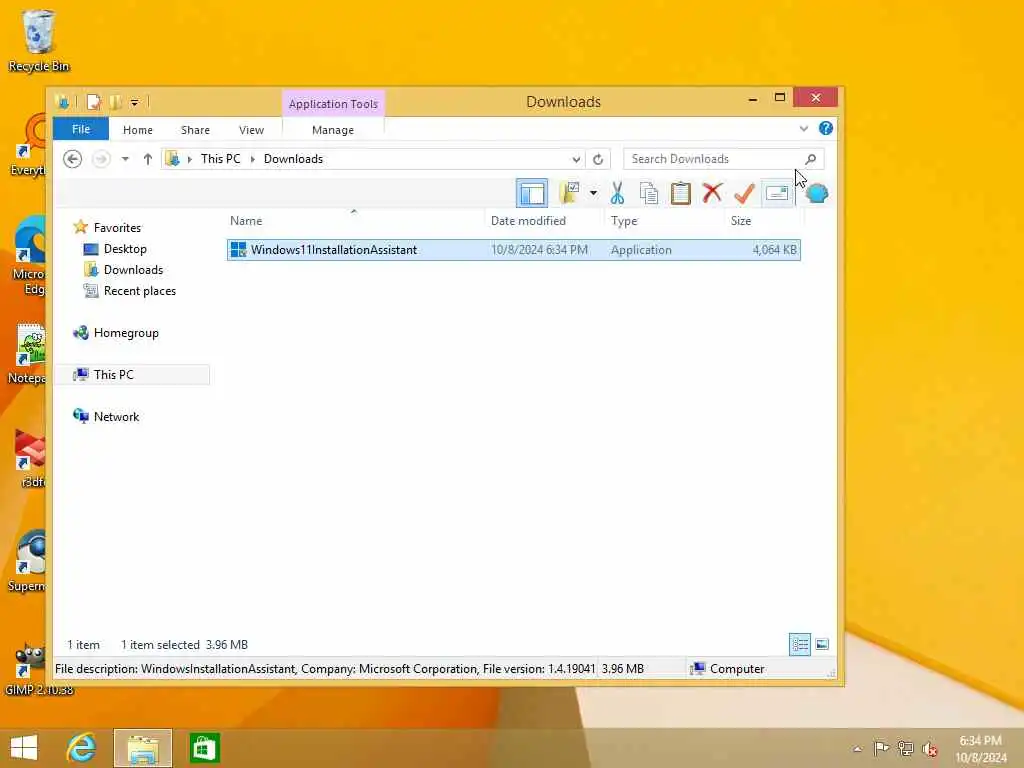The width and height of the screenshot is (1024, 768).
Task: Click the '4,064 KB' size cell
Action: (775, 250)
